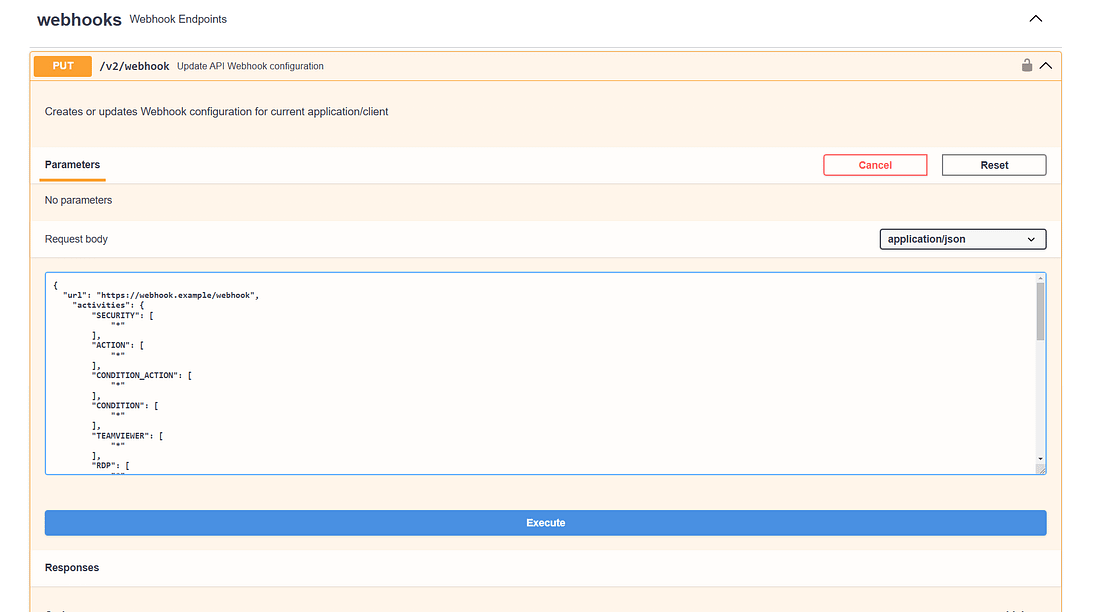Cancel the try-it-out mode

click(875, 165)
